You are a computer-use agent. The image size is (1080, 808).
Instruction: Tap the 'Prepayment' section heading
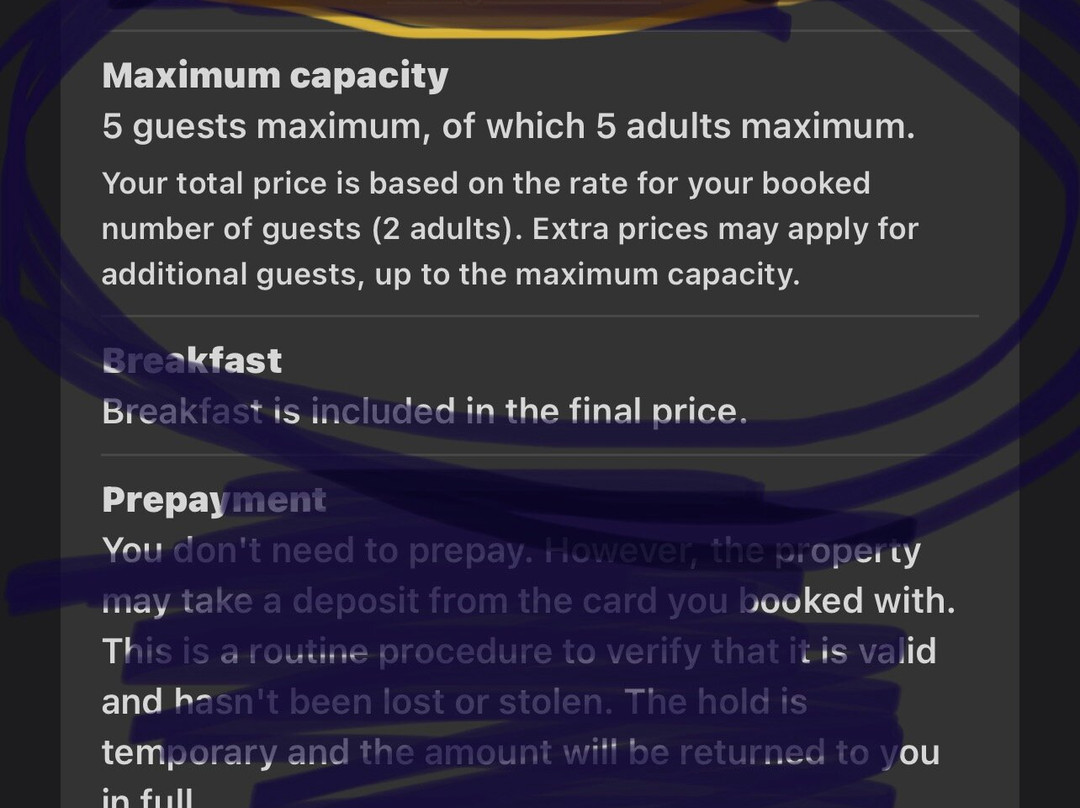point(214,500)
